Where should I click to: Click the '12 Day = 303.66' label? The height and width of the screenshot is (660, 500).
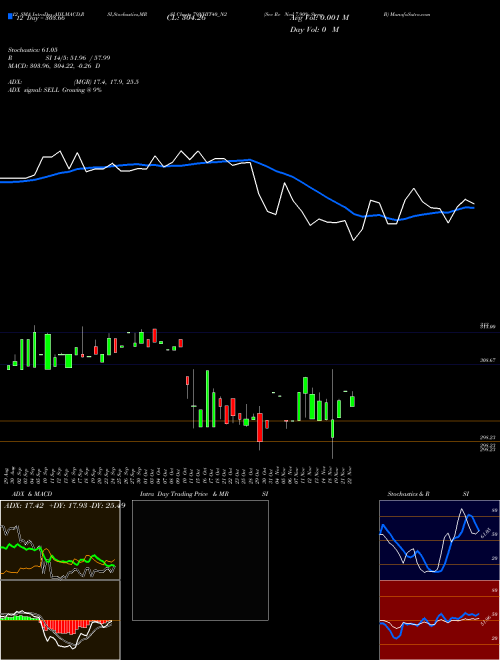(x=40, y=19)
